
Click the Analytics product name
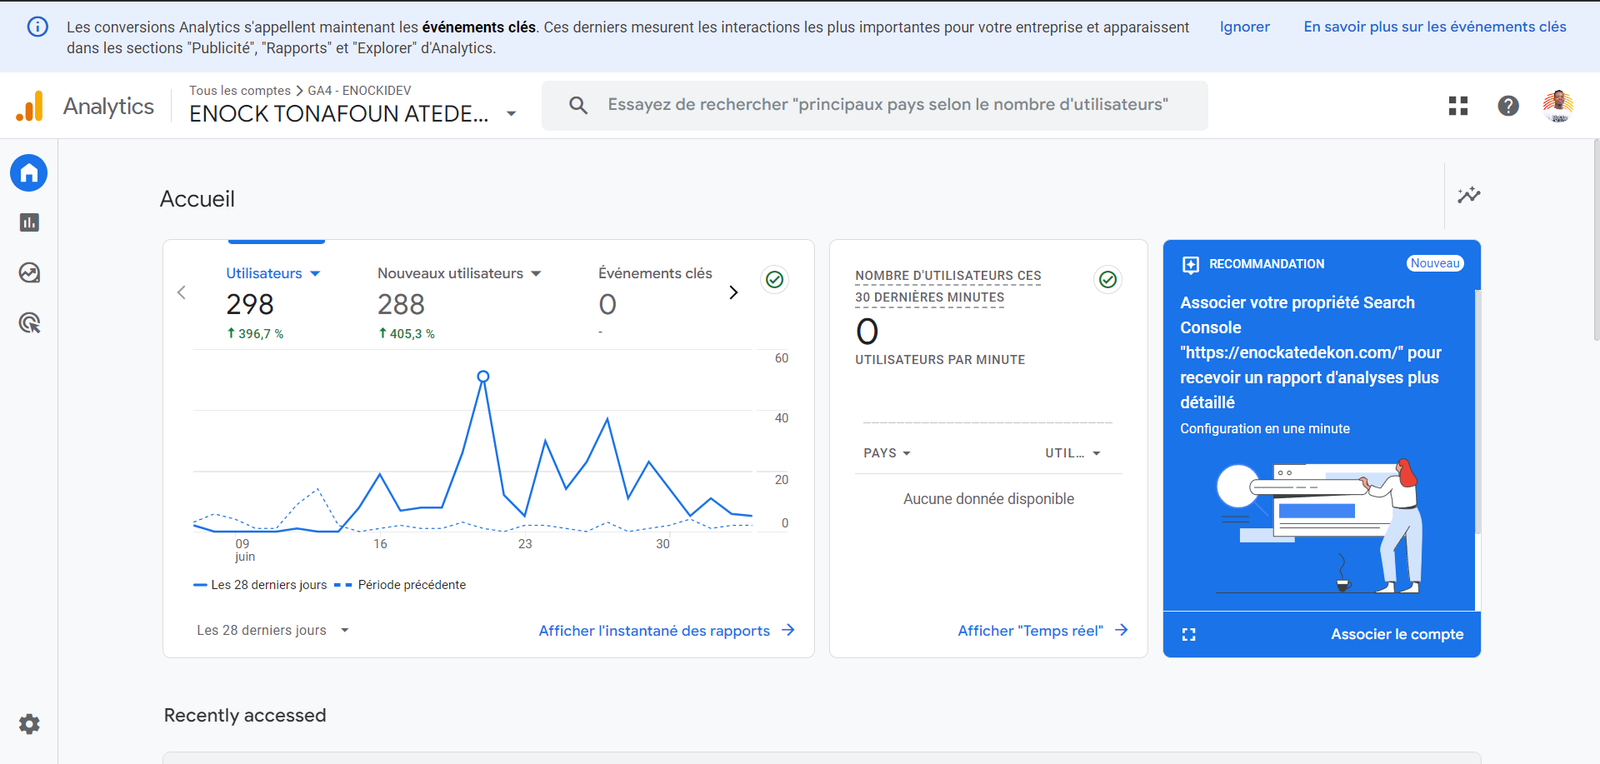tap(108, 106)
